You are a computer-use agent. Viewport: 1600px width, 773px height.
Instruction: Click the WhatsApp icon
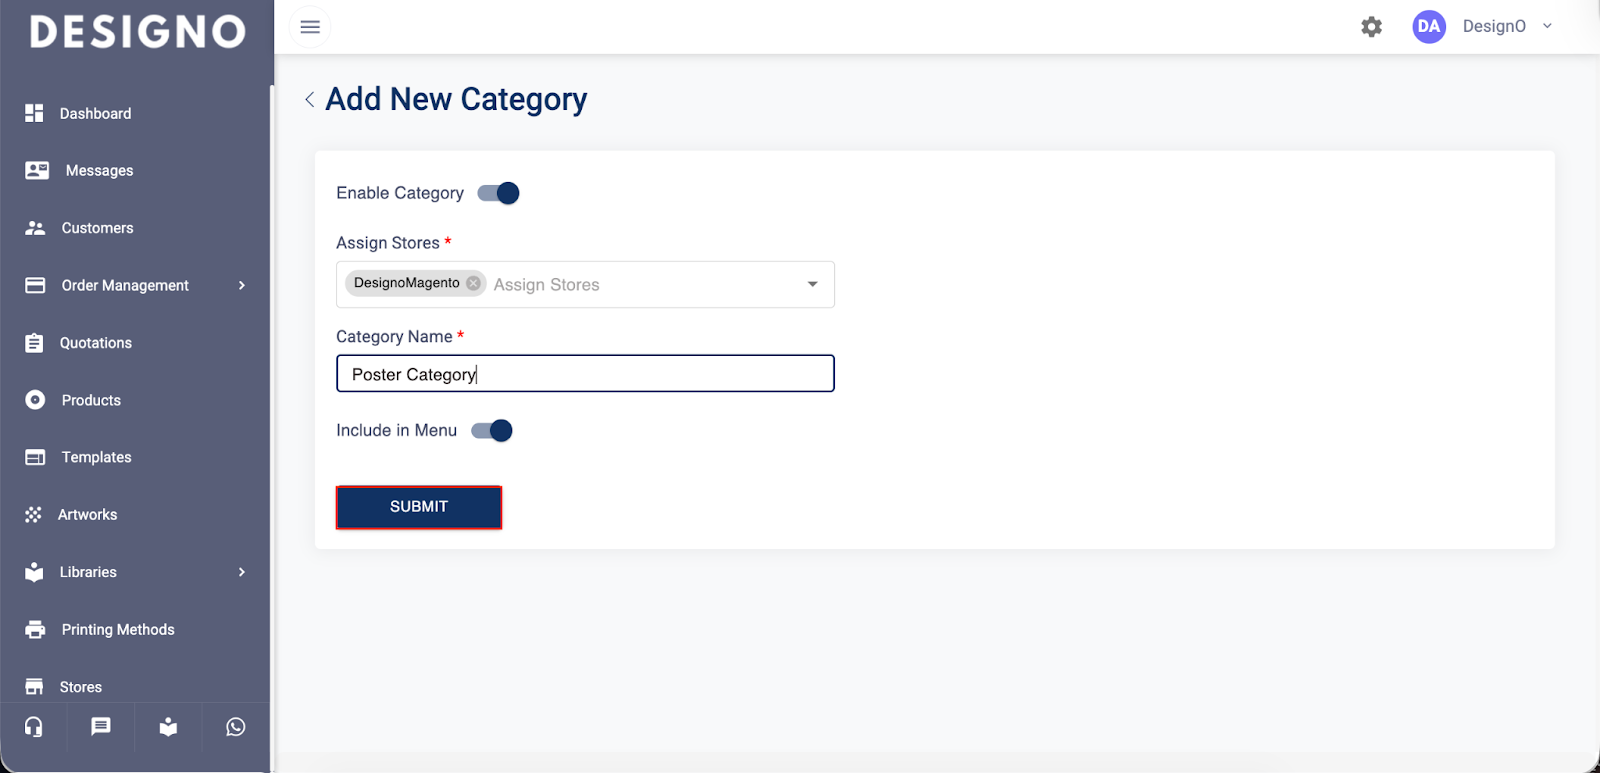coord(236,727)
